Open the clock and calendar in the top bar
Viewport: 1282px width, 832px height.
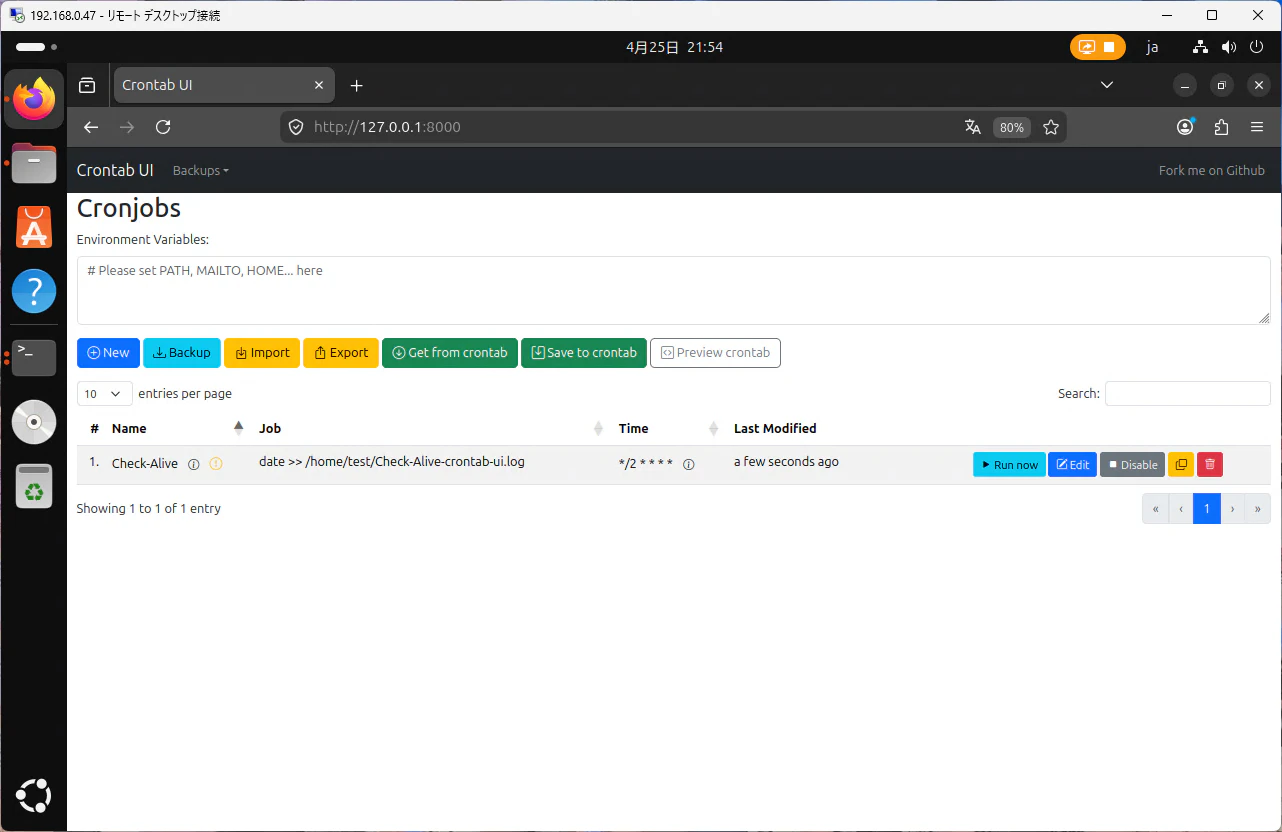pyautogui.click(x=674, y=47)
